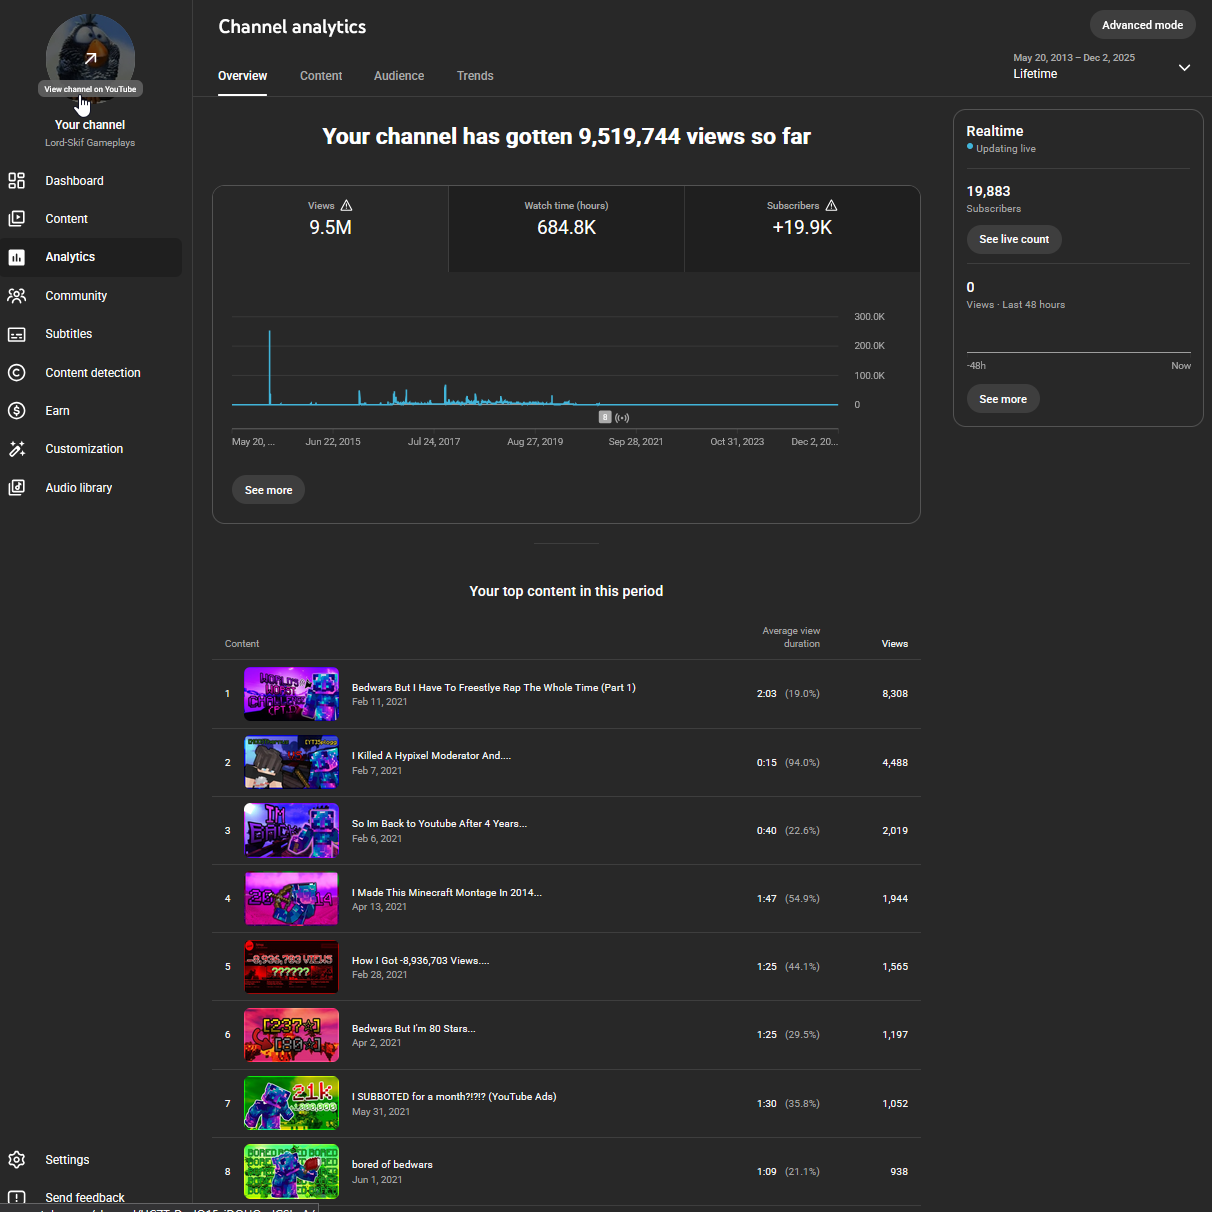Open Subtitles via its sidebar icon
Image resolution: width=1212 pixels, height=1212 pixels.
(17, 334)
